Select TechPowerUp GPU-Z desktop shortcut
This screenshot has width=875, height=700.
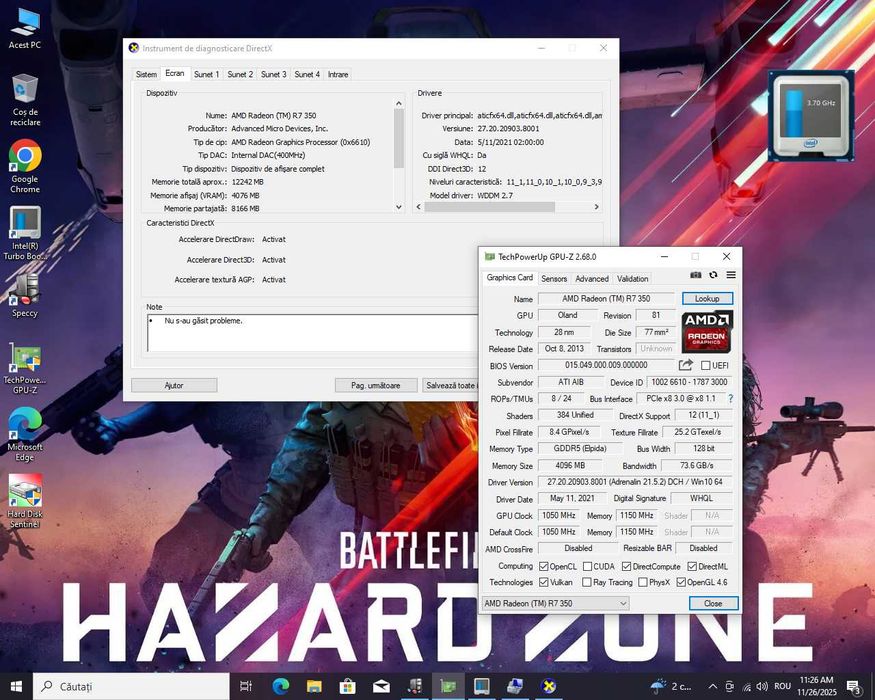pos(25,368)
